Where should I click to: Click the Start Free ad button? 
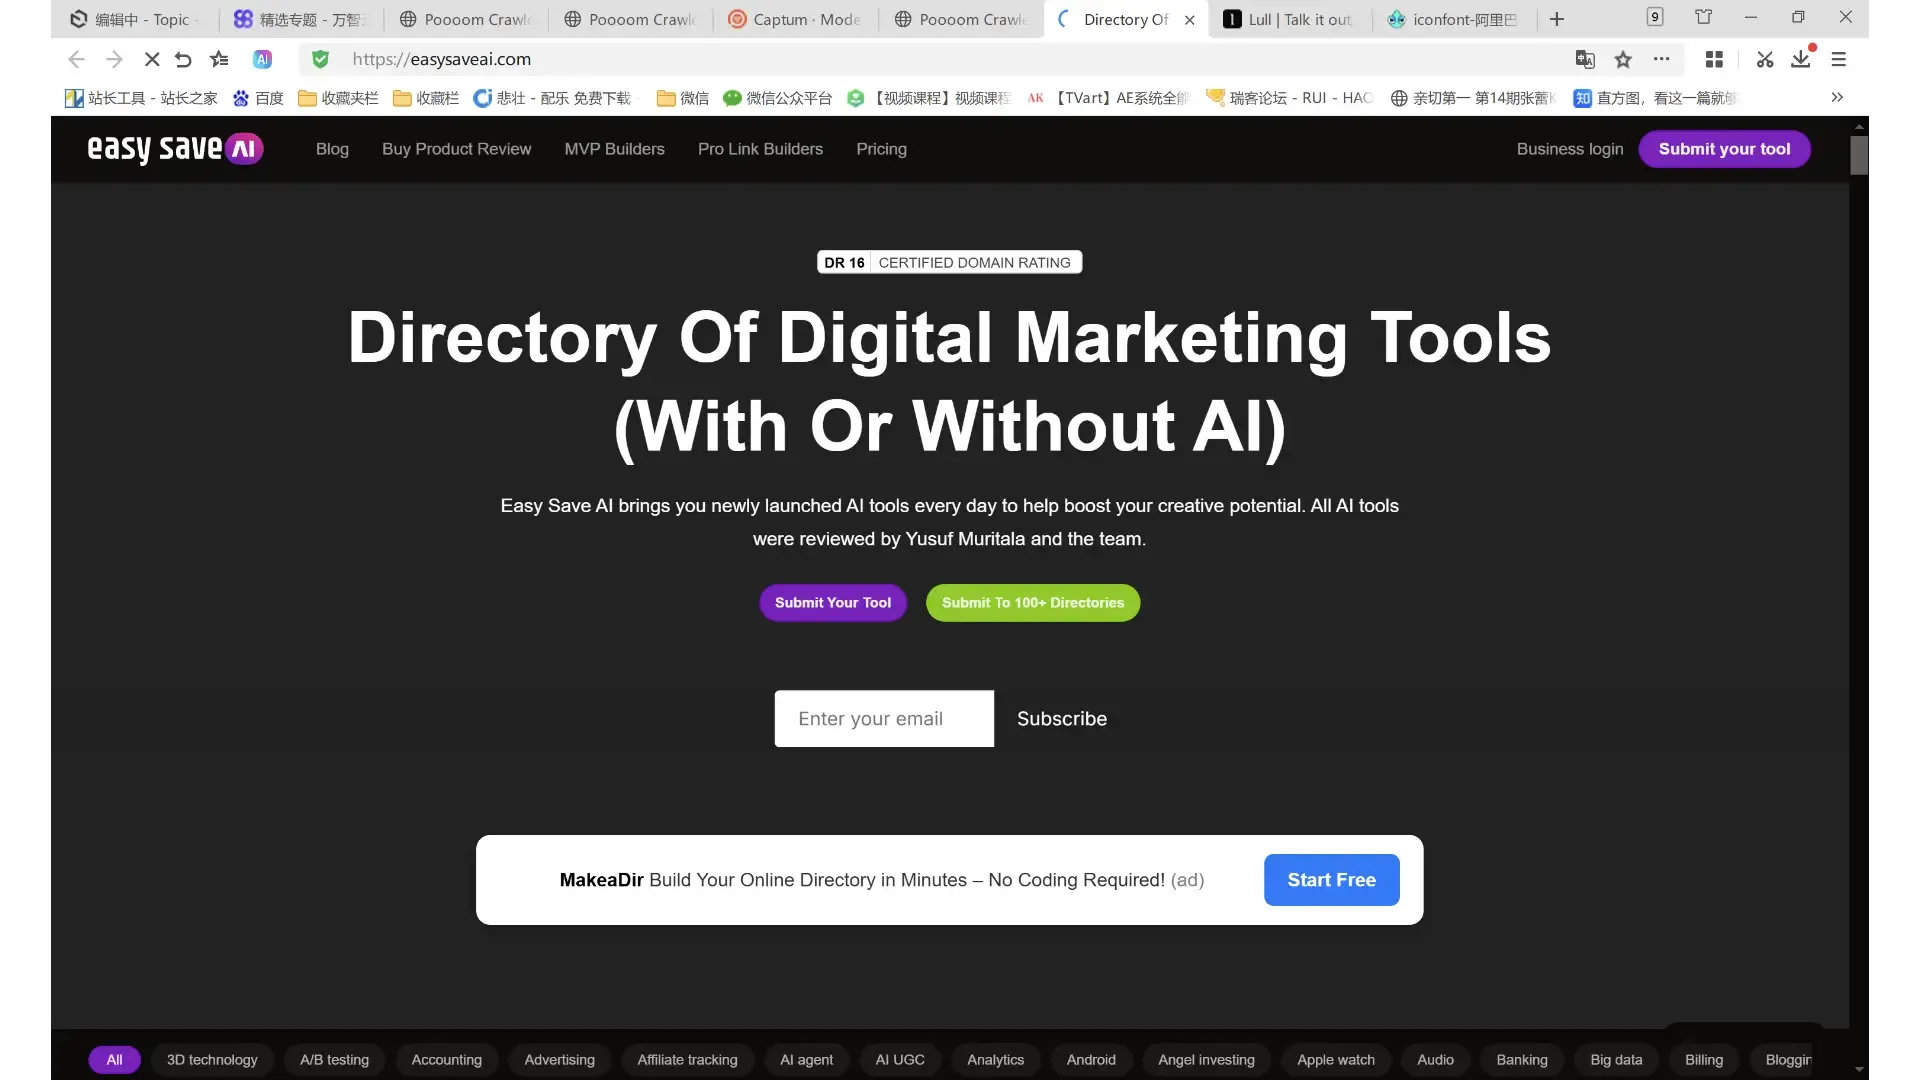pos(1331,880)
